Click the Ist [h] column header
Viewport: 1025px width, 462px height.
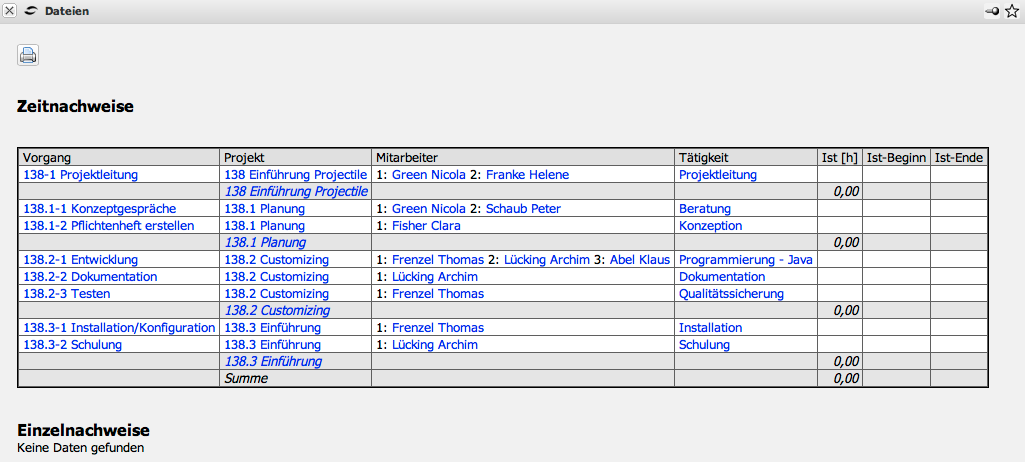[840, 158]
